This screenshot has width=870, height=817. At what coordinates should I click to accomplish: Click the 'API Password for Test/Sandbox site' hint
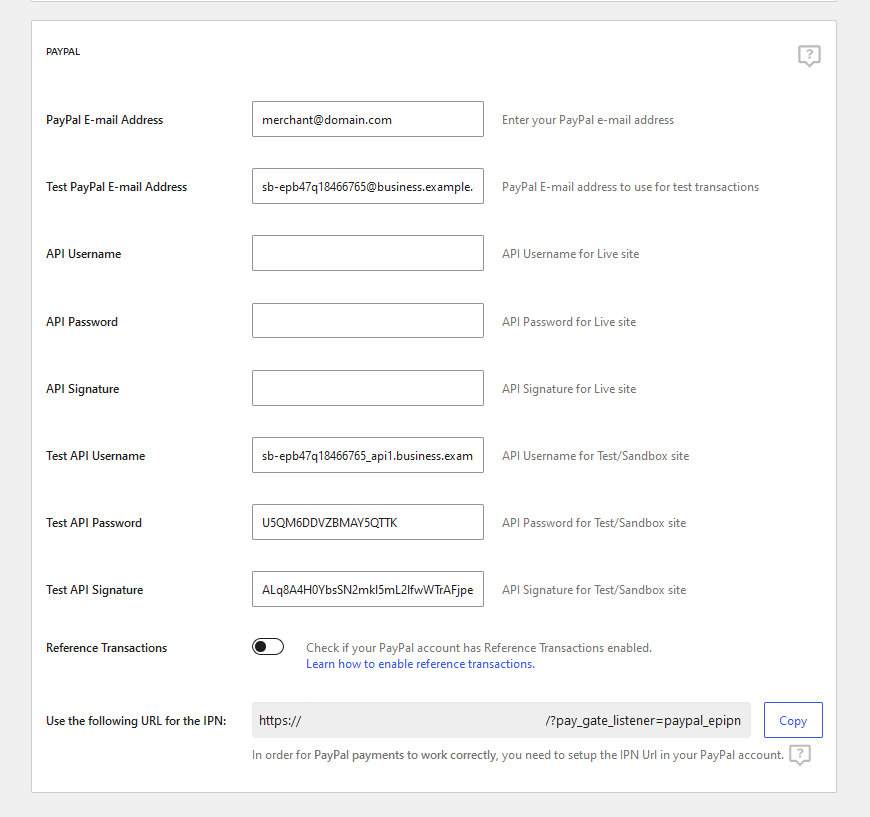point(594,523)
